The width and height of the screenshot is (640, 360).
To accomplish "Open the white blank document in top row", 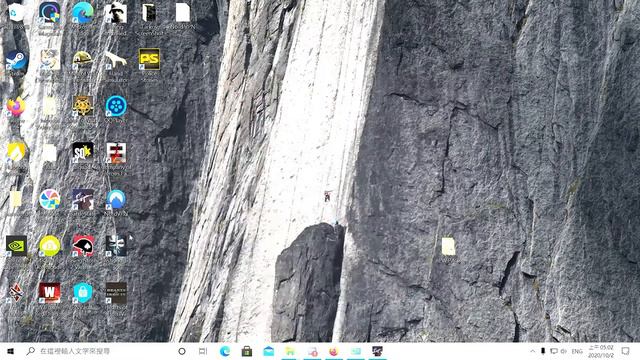I will coord(182,13).
